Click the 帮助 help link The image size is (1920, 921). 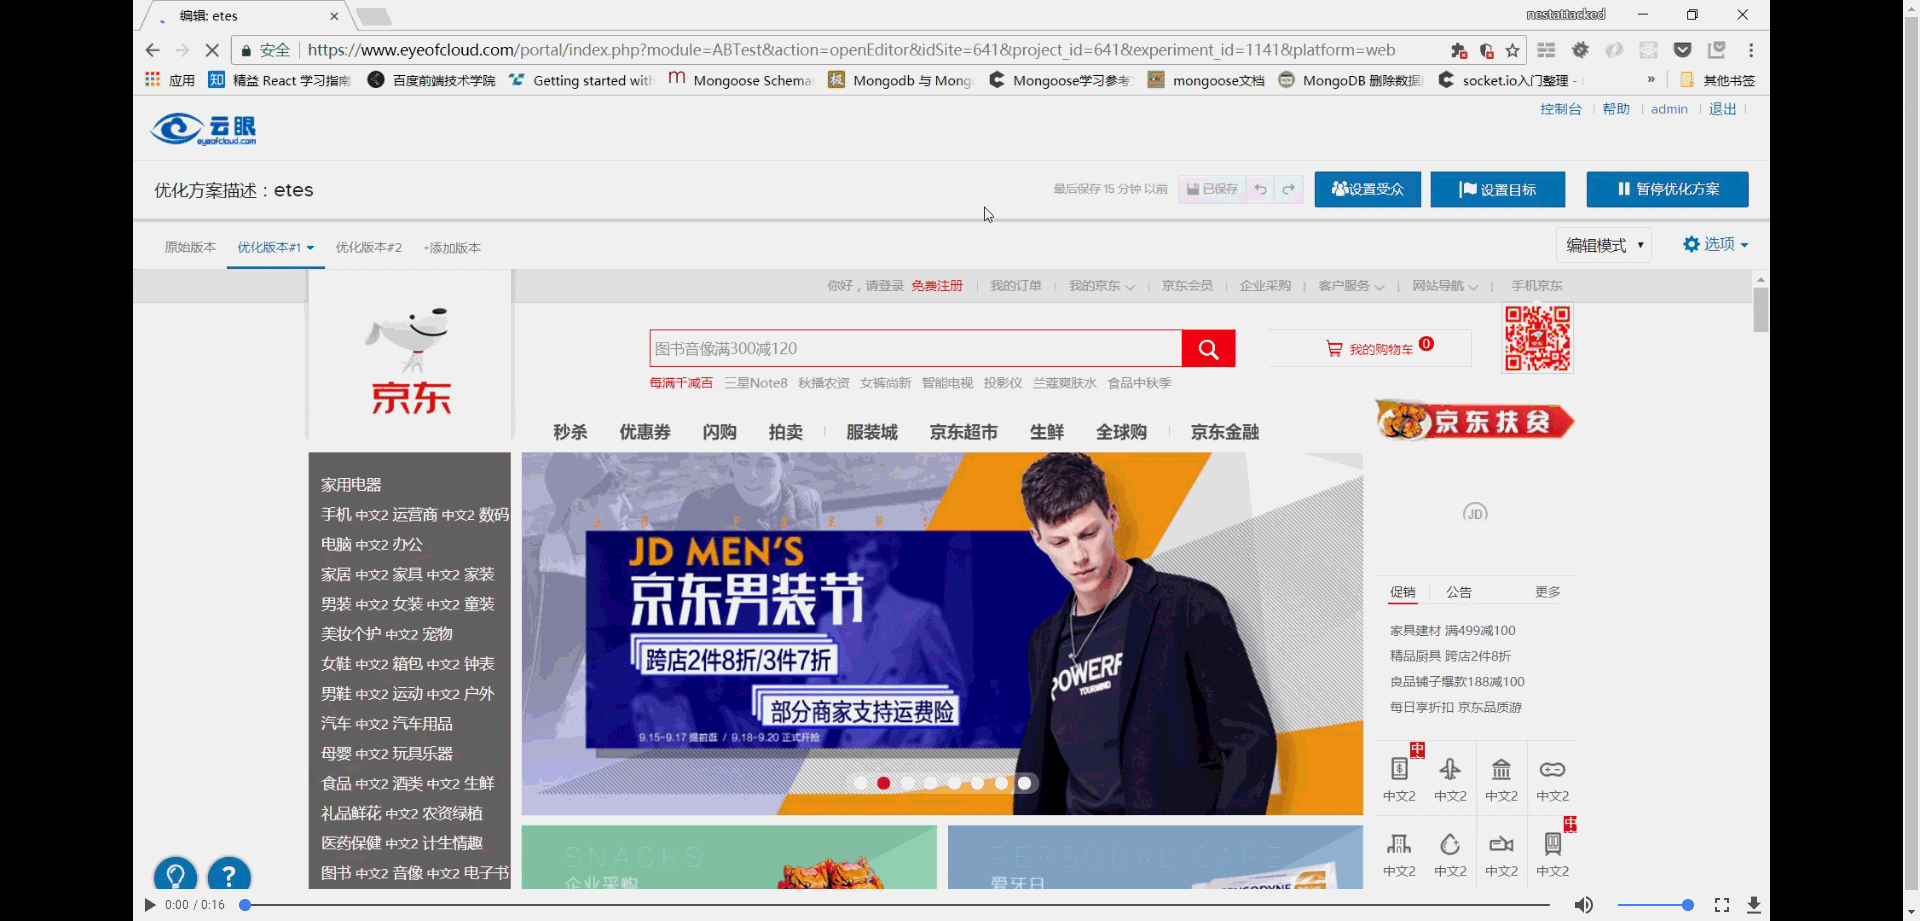[1616, 109]
